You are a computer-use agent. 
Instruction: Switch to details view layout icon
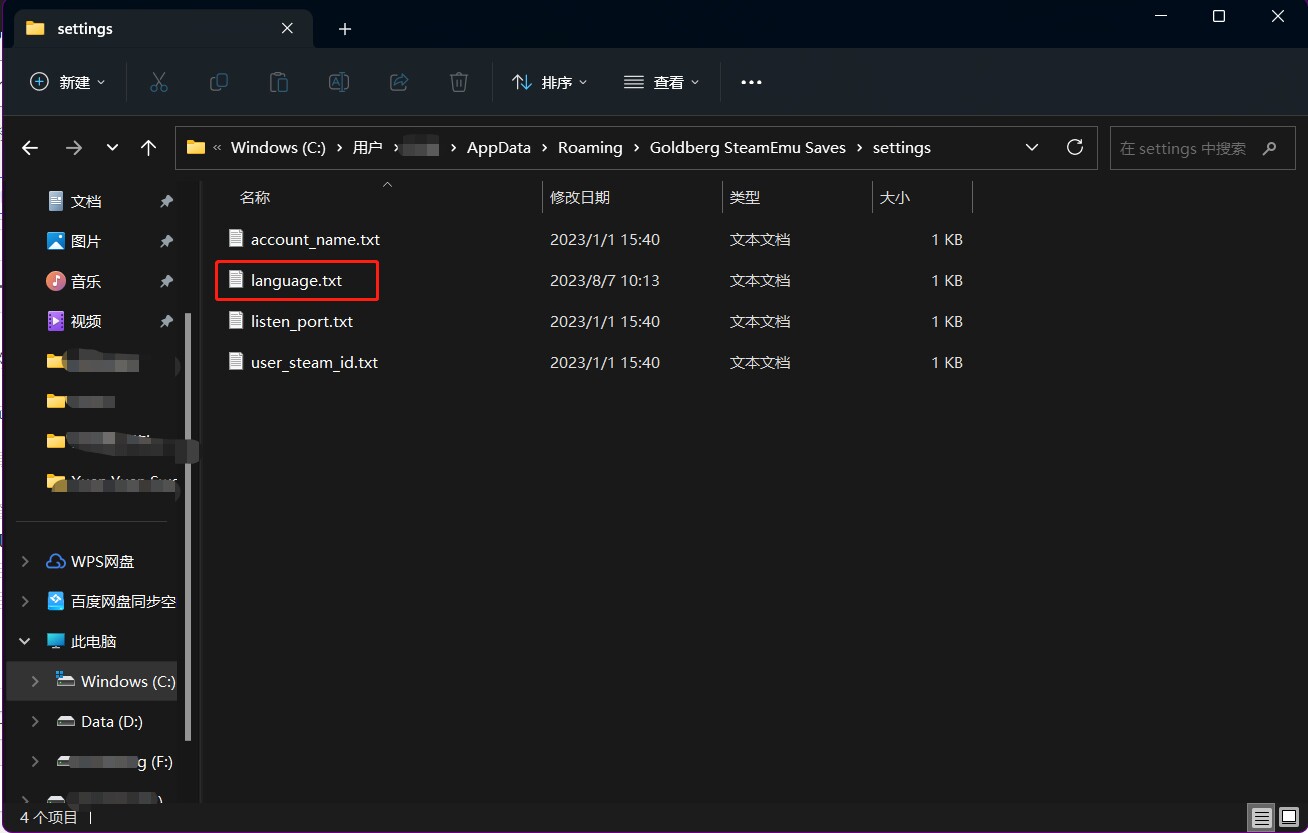(x=1262, y=818)
